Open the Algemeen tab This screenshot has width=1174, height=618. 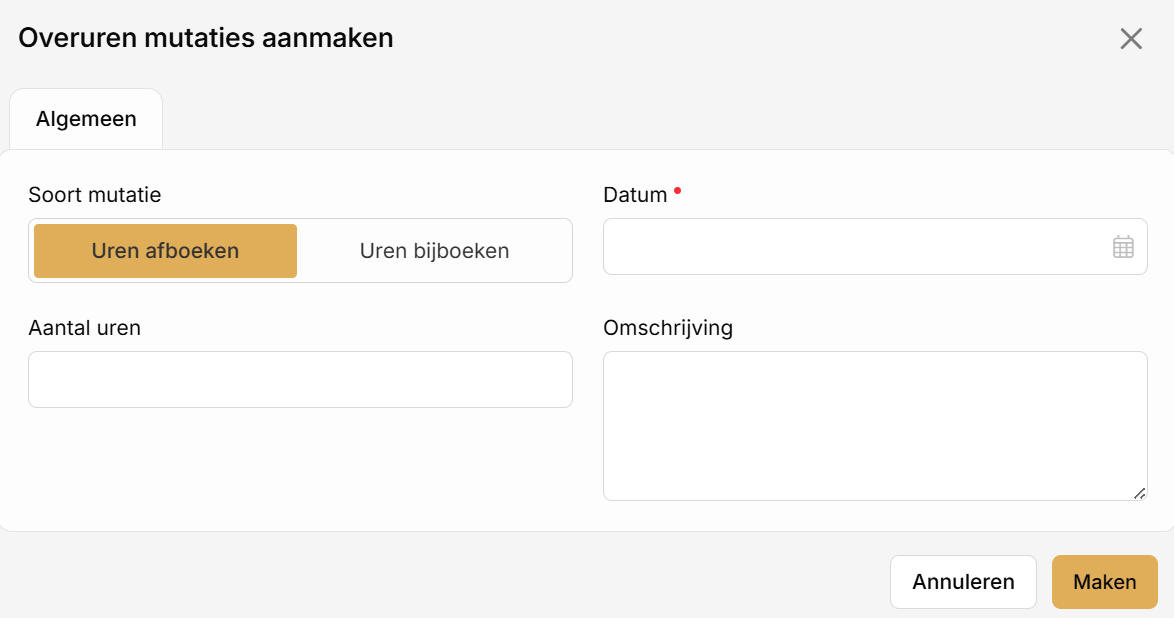click(86, 119)
